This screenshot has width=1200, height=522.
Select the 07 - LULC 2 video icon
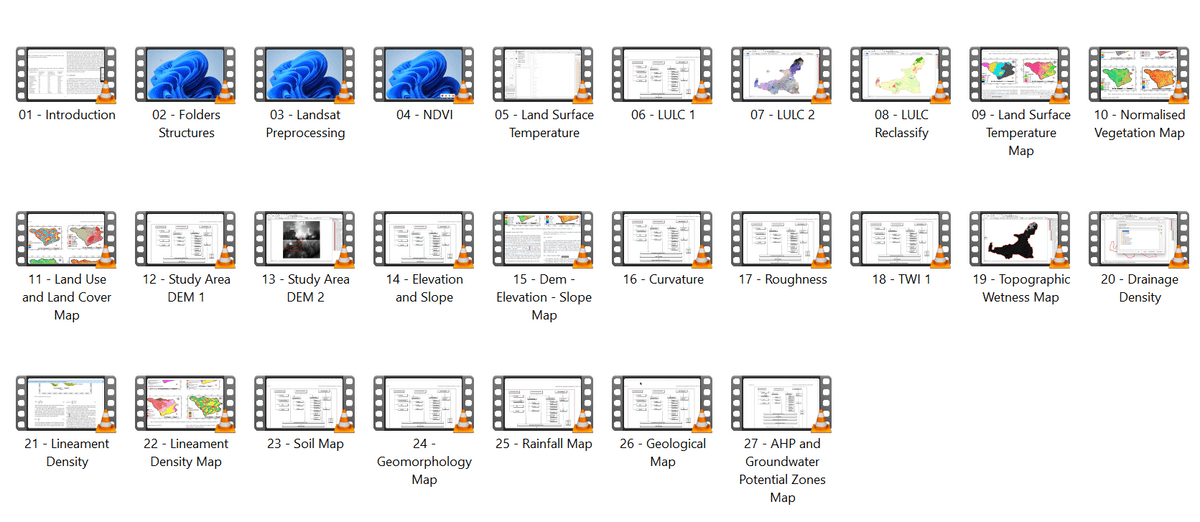(x=782, y=75)
